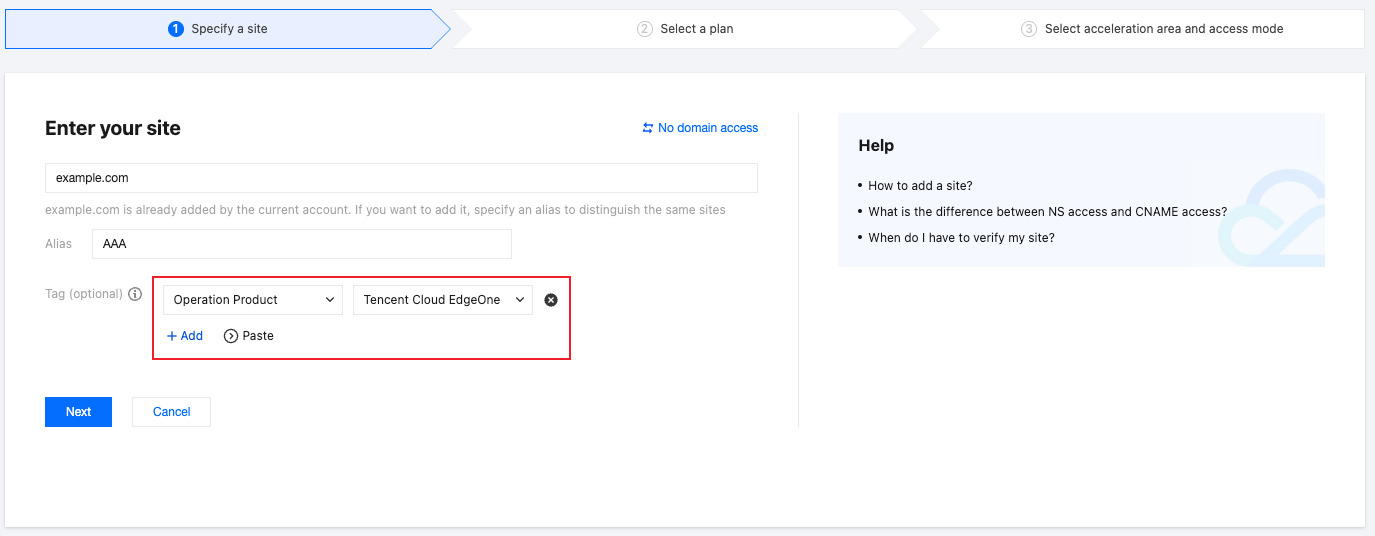This screenshot has width=1375, height=536.
Task: Open NS access versus CNAME access help link
Action: (x=1047, y=212)
